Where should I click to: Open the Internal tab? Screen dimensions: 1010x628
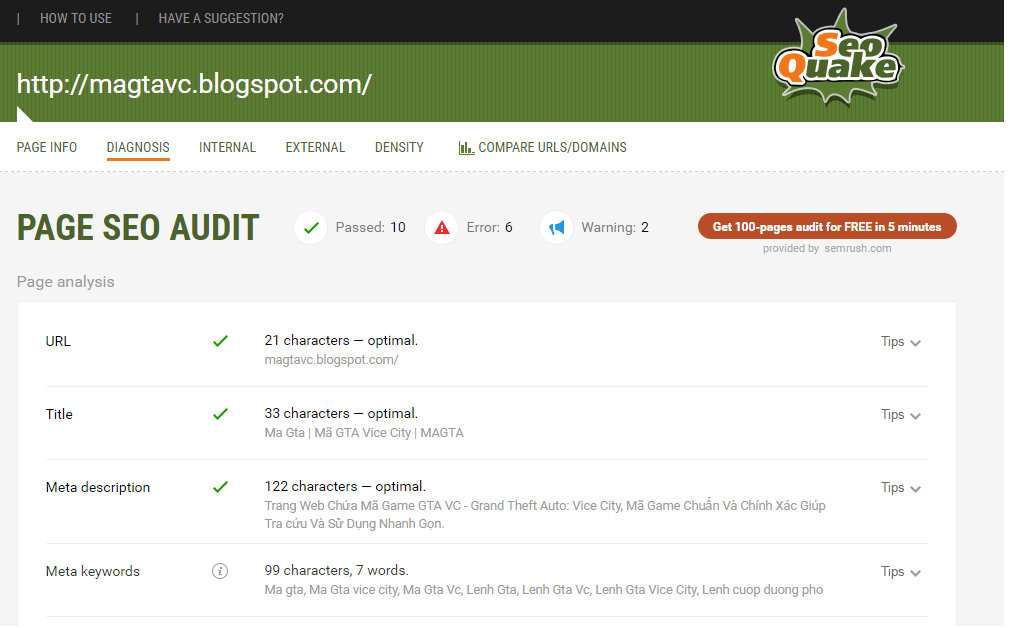227,147
